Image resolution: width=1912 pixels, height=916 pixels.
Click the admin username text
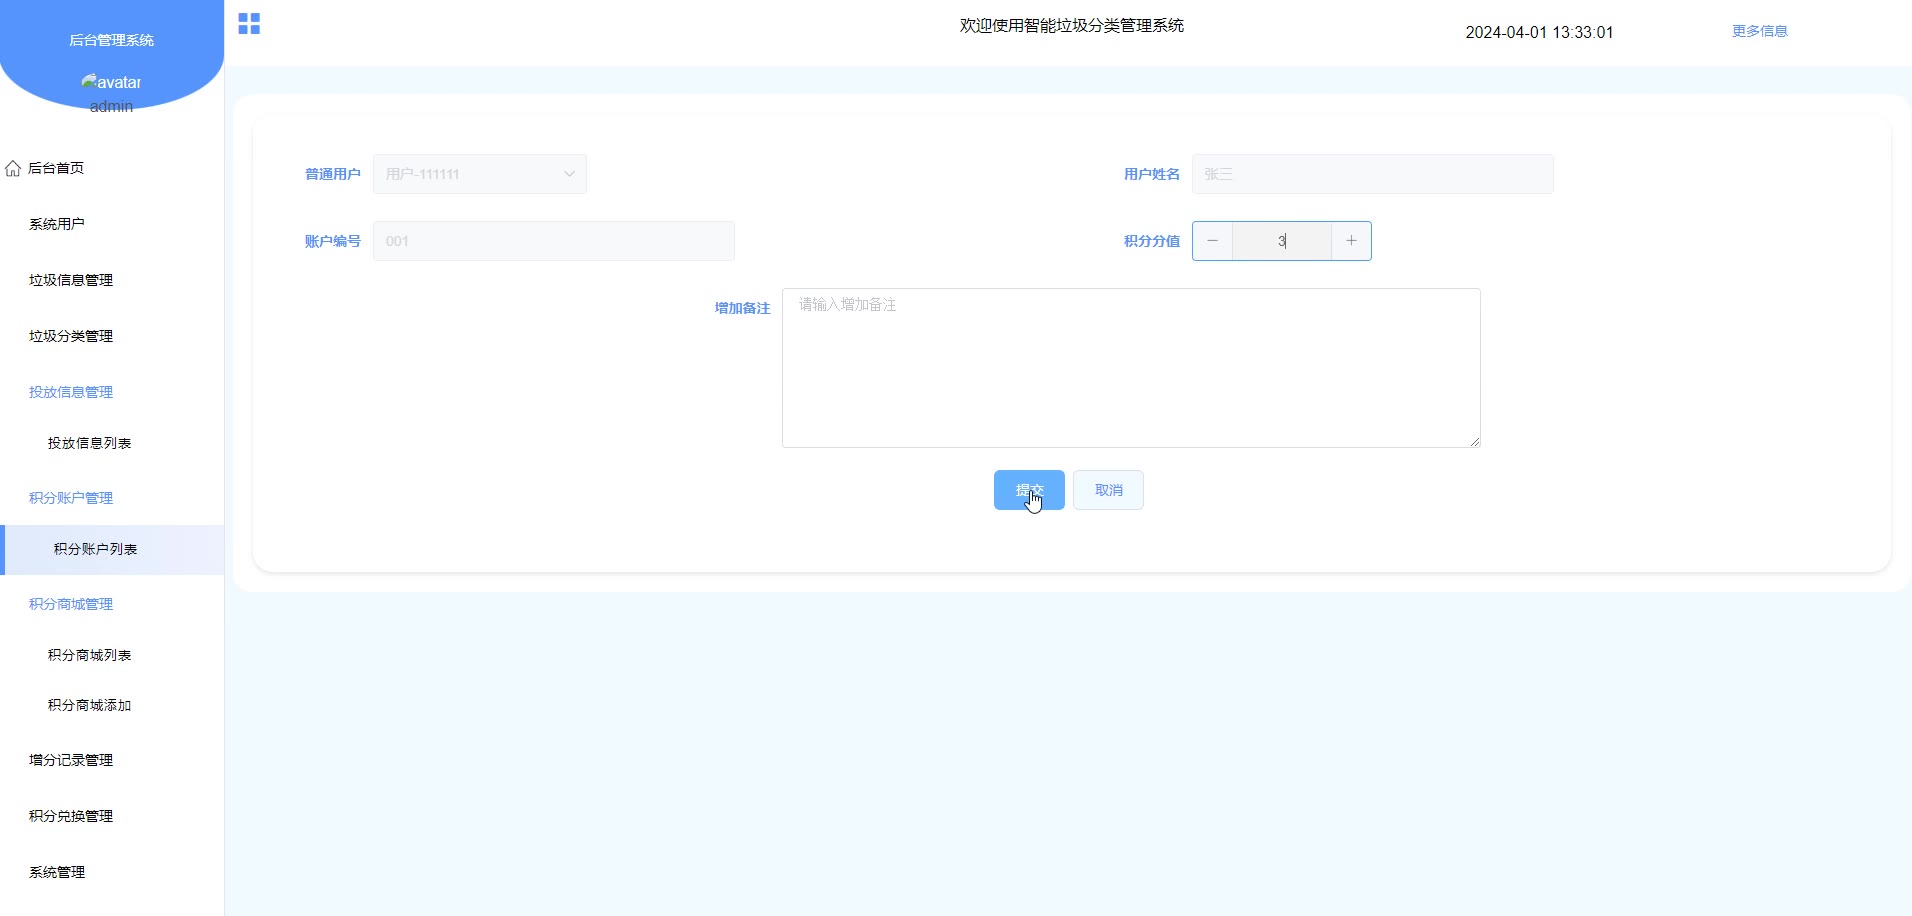pyautogui.click(x=111, y=106)
